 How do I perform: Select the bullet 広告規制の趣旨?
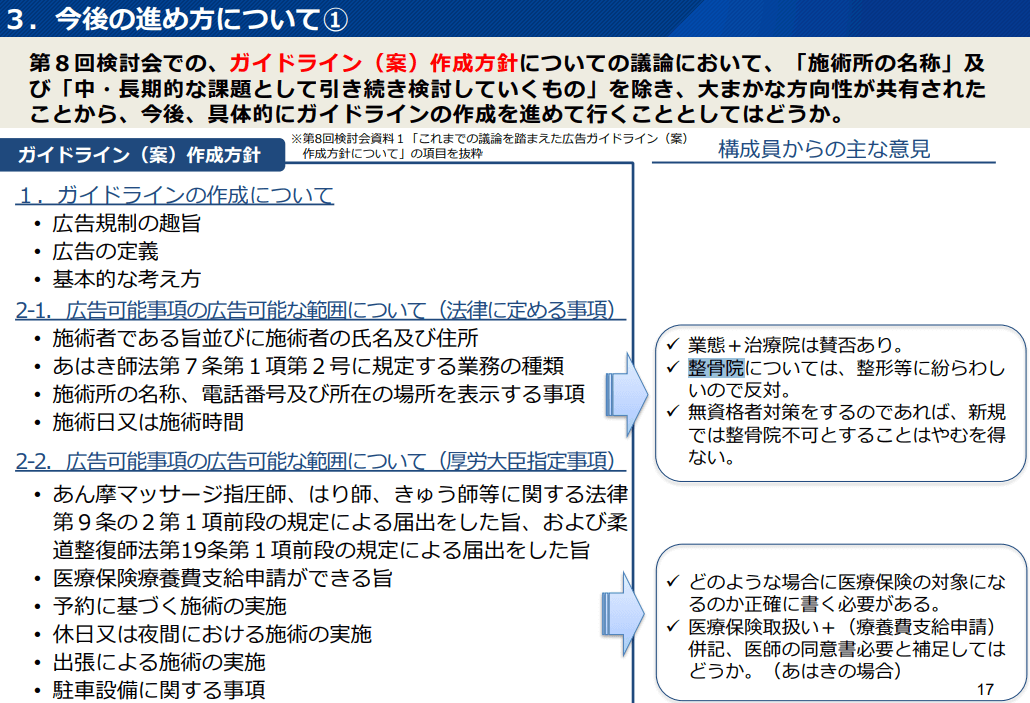tap(127, 224)
